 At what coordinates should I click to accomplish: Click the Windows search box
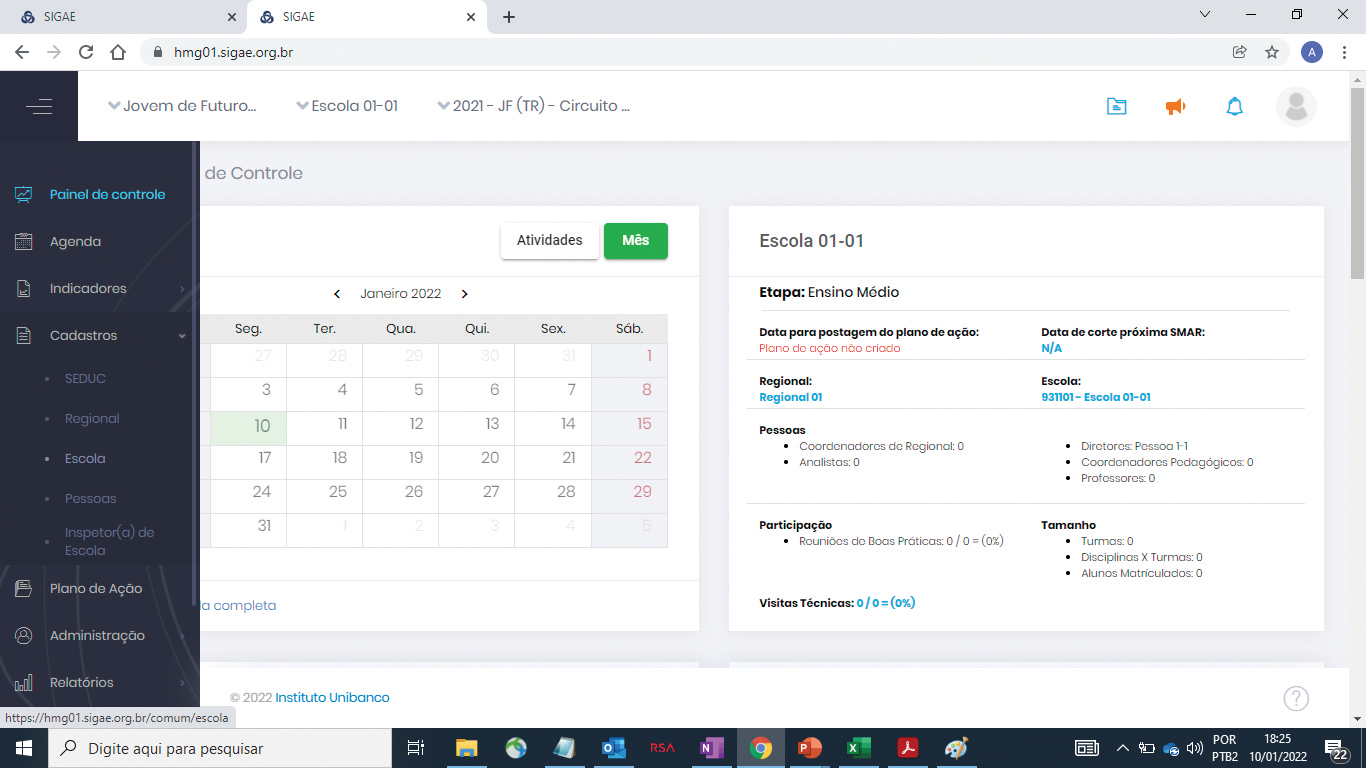[219, 748]
